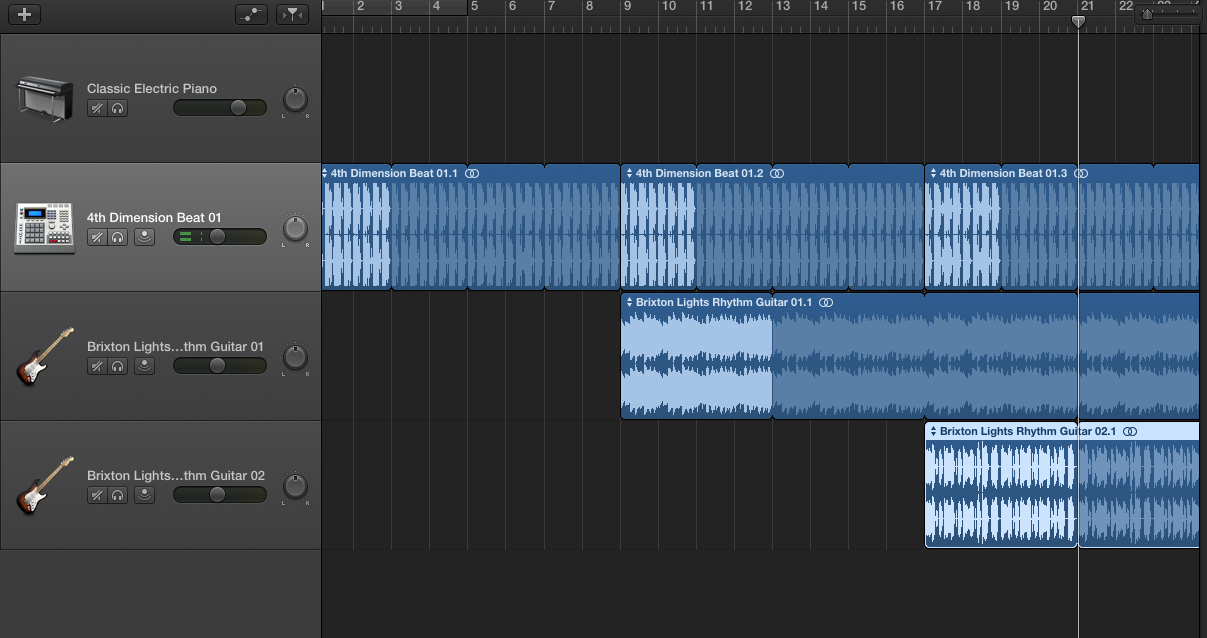This screenshot has width=1207, height=638.
Task: Mute the Classic Electric Piano track
Action: [97, 108]
